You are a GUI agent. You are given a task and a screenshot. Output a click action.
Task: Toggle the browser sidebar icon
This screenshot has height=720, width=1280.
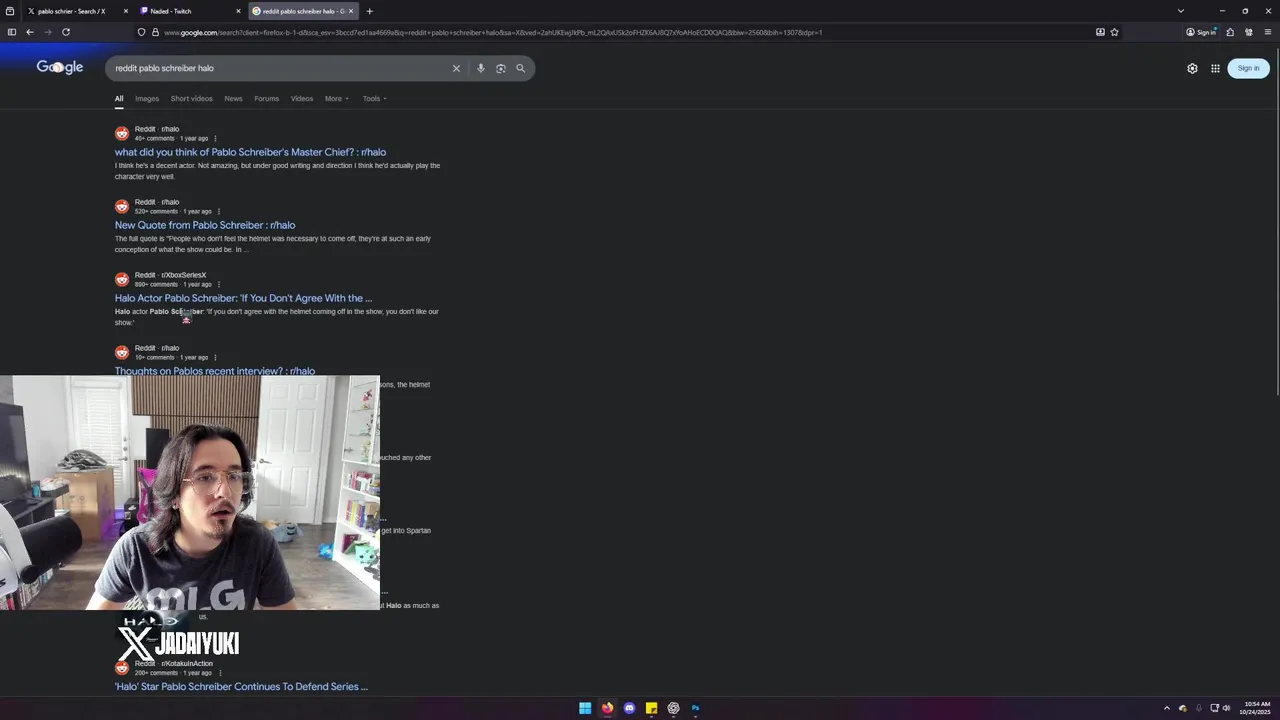click(12, 32)
